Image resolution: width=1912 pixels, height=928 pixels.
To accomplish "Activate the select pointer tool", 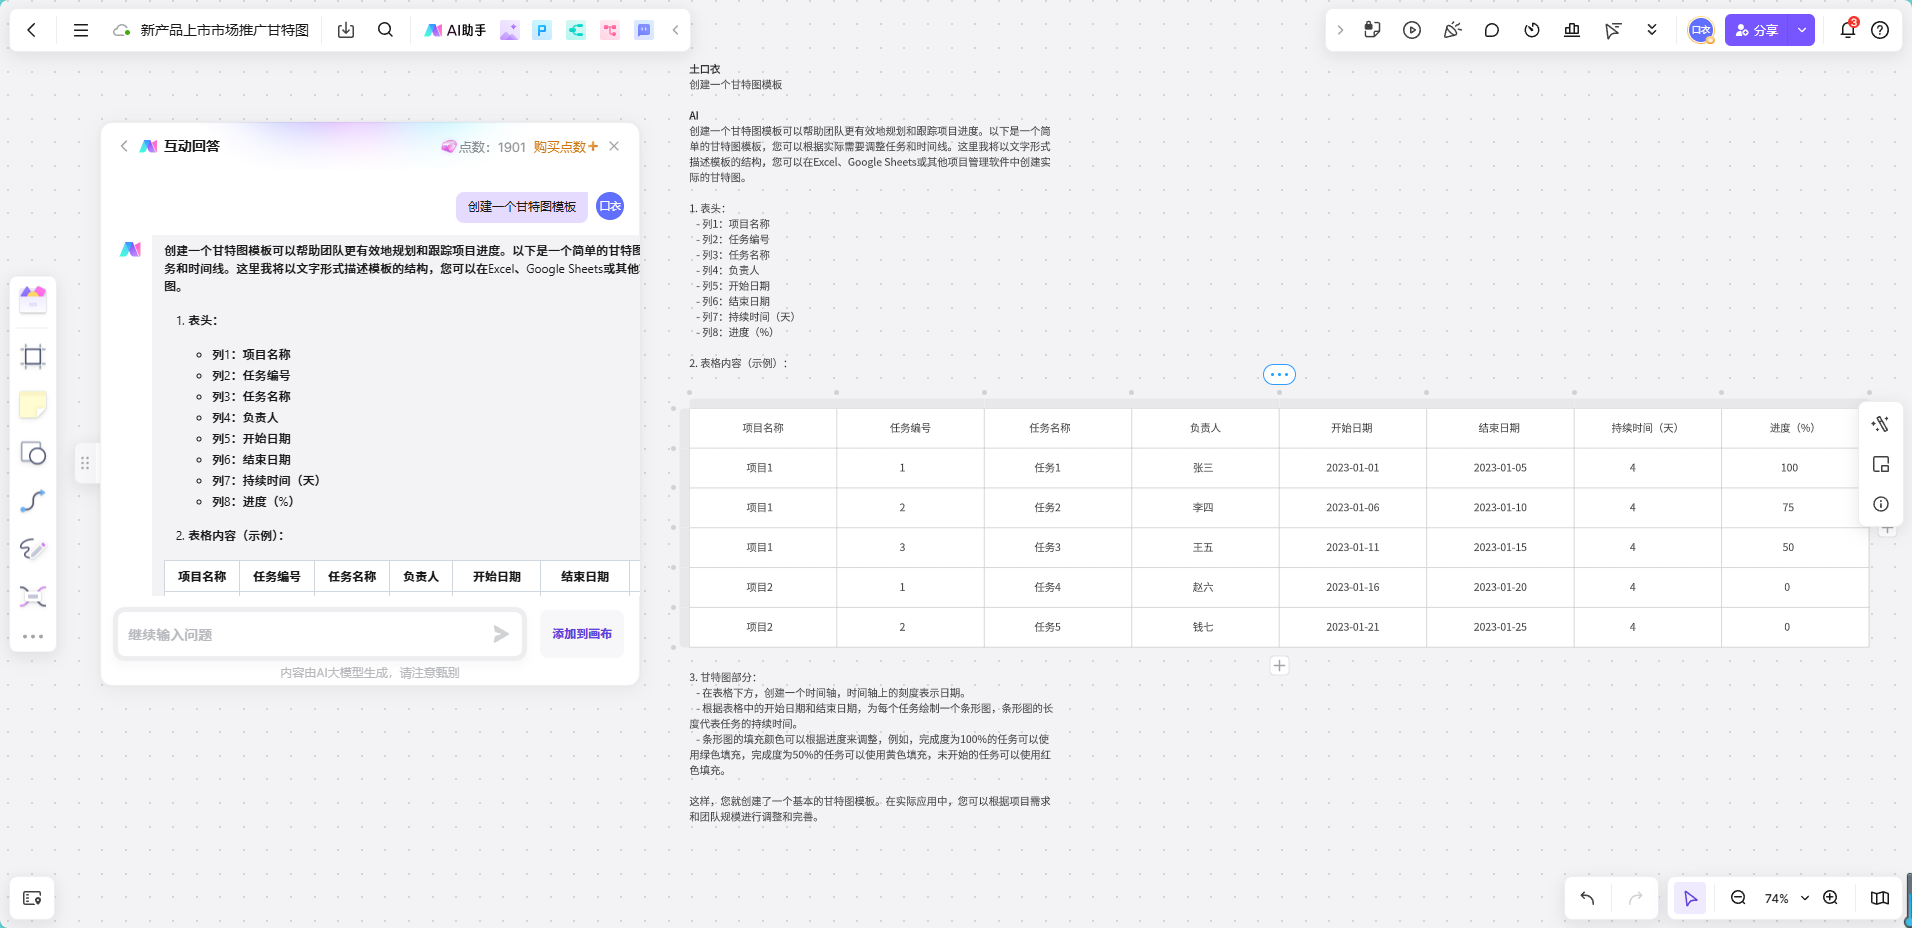I will (1690, 898).
